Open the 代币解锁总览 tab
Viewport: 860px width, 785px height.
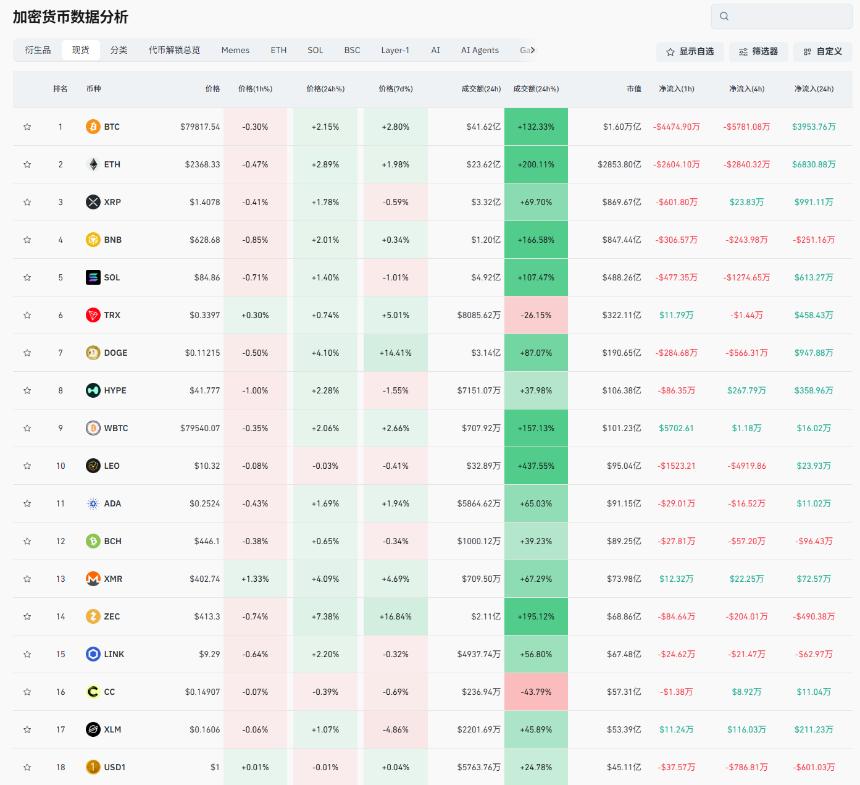[174, 50]
